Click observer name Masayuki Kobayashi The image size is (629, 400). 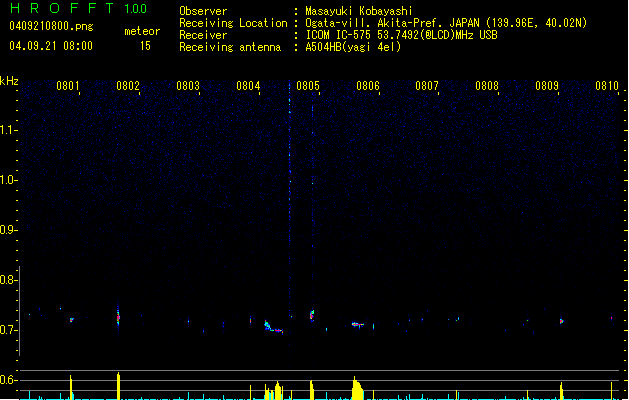(359, 11)
